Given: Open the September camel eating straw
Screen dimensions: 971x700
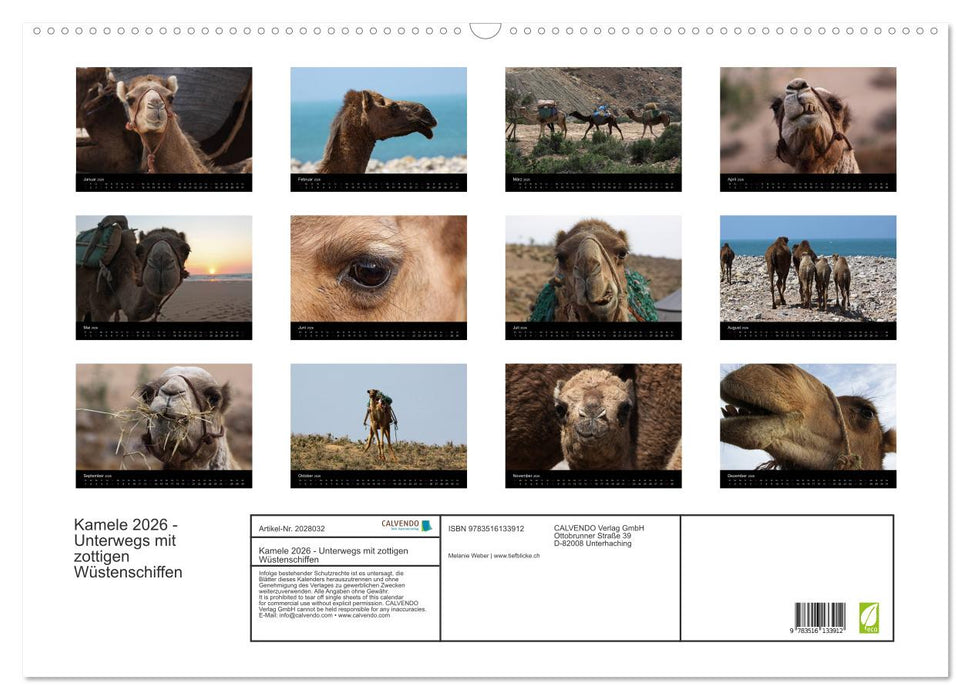Looking at the screenshot, I should 164,417.
